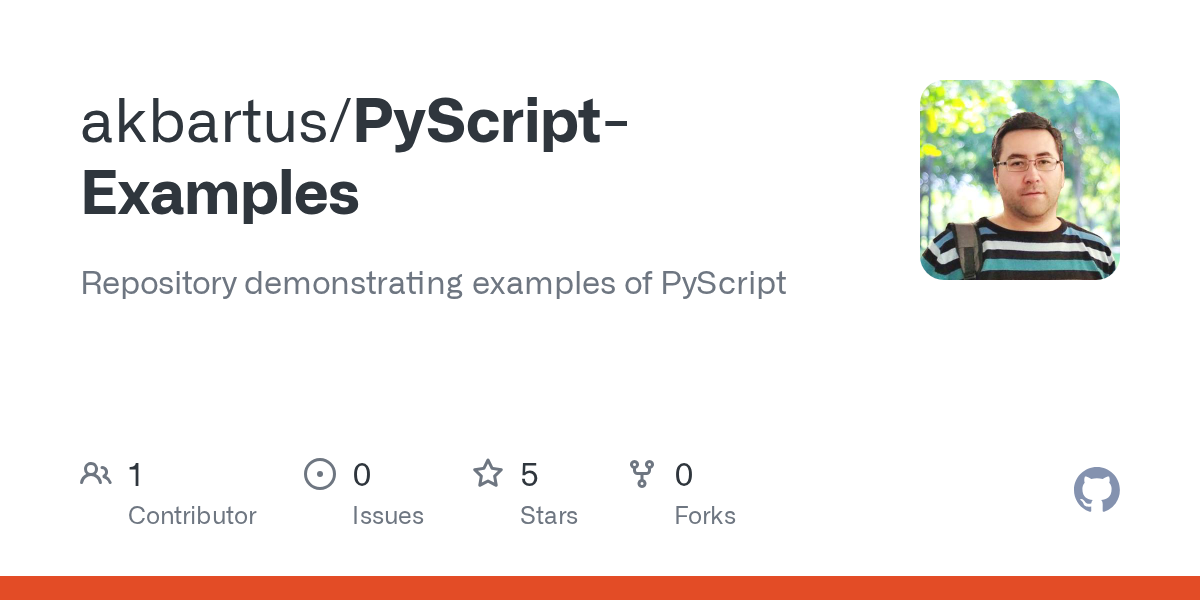Open the akbartus profile avatar photo
This screenshot has height=600, width=1200.
[x=1020, y=180]
